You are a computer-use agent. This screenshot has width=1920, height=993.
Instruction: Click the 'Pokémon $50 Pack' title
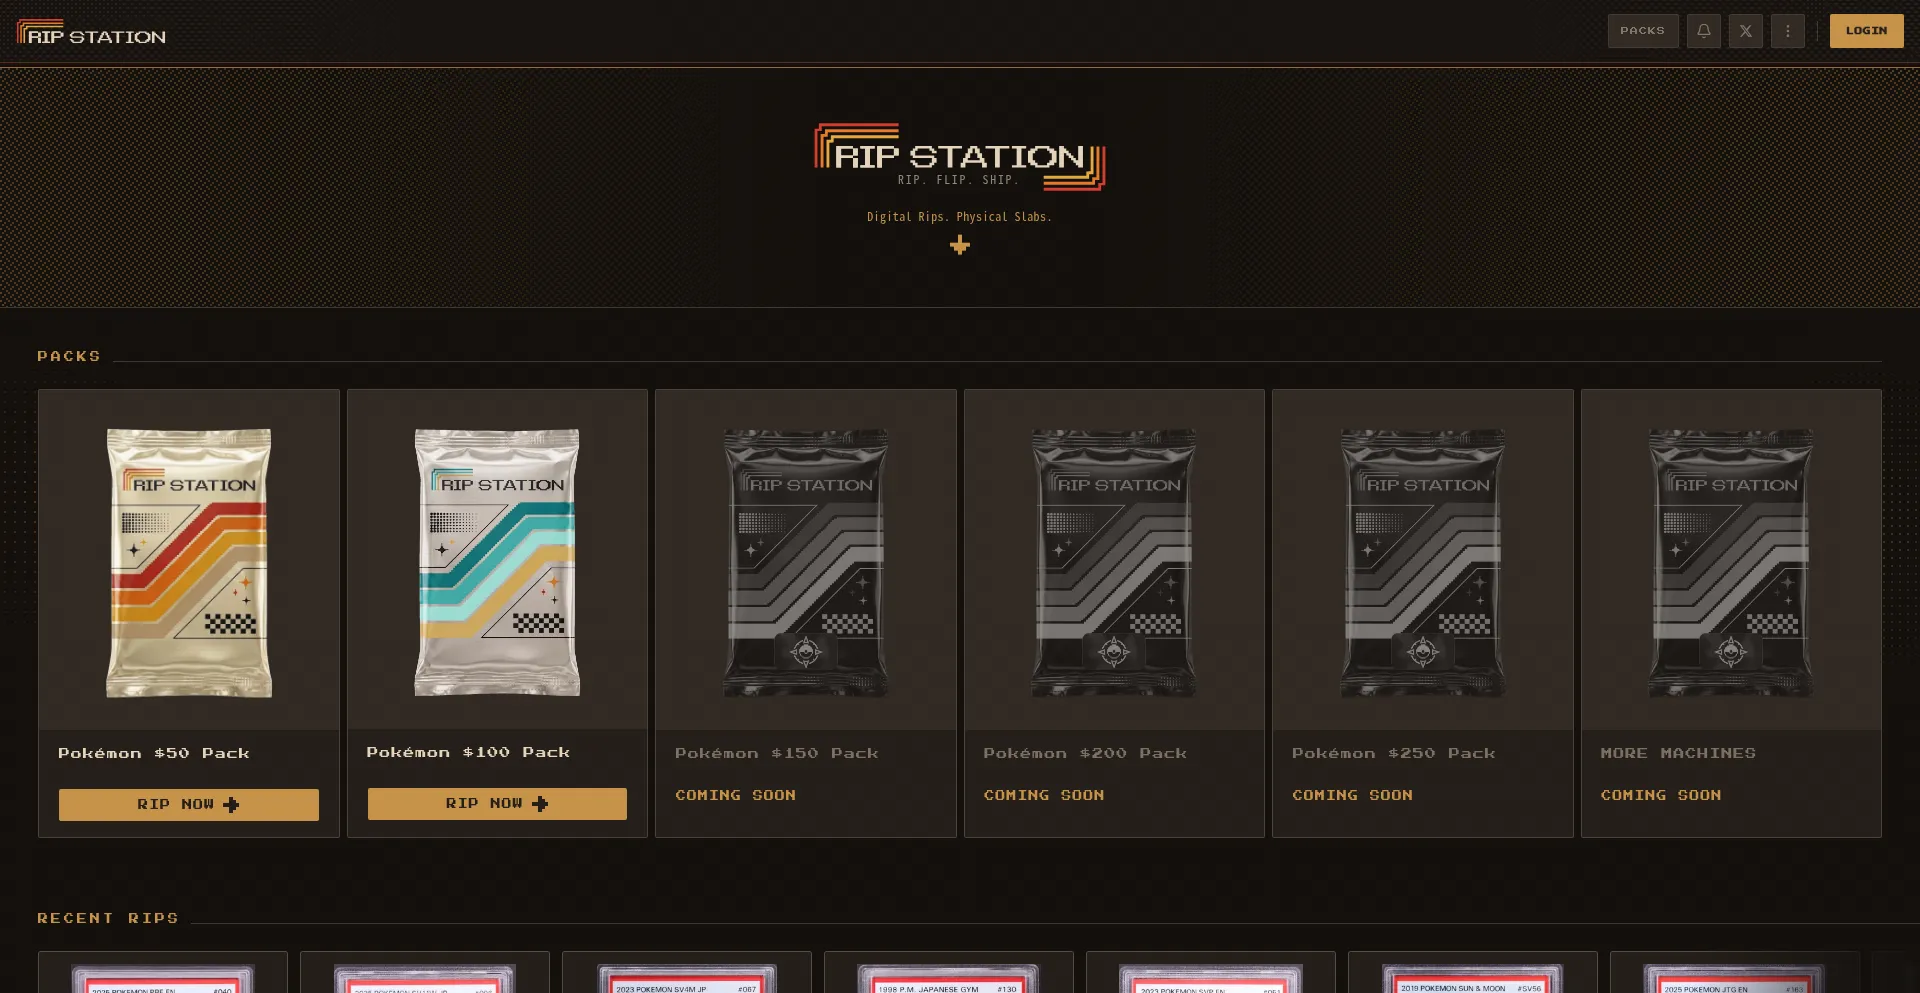pos(154,753)
